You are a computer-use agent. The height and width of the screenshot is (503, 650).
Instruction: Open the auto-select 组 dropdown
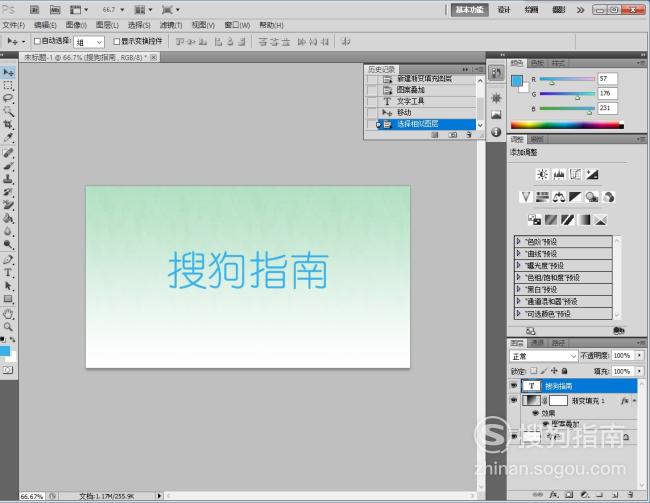pyautogui.click(x=89, y=42)
